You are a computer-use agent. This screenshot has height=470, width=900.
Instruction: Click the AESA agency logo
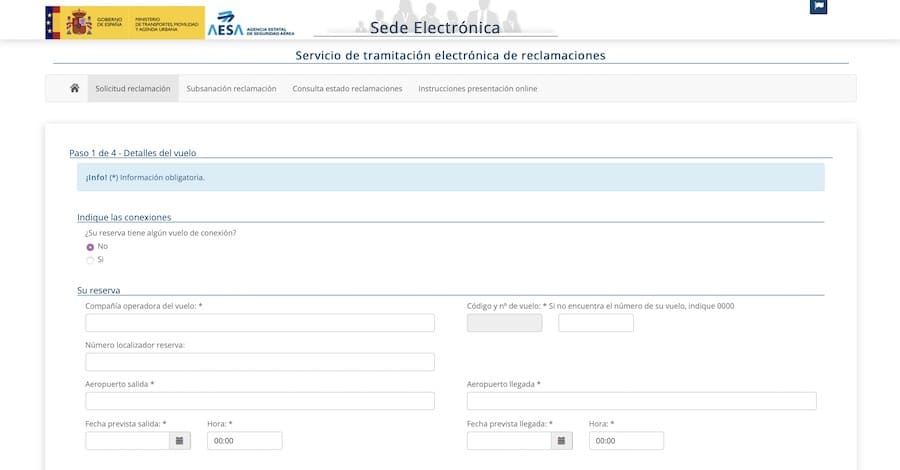click(x=250, y=24)
